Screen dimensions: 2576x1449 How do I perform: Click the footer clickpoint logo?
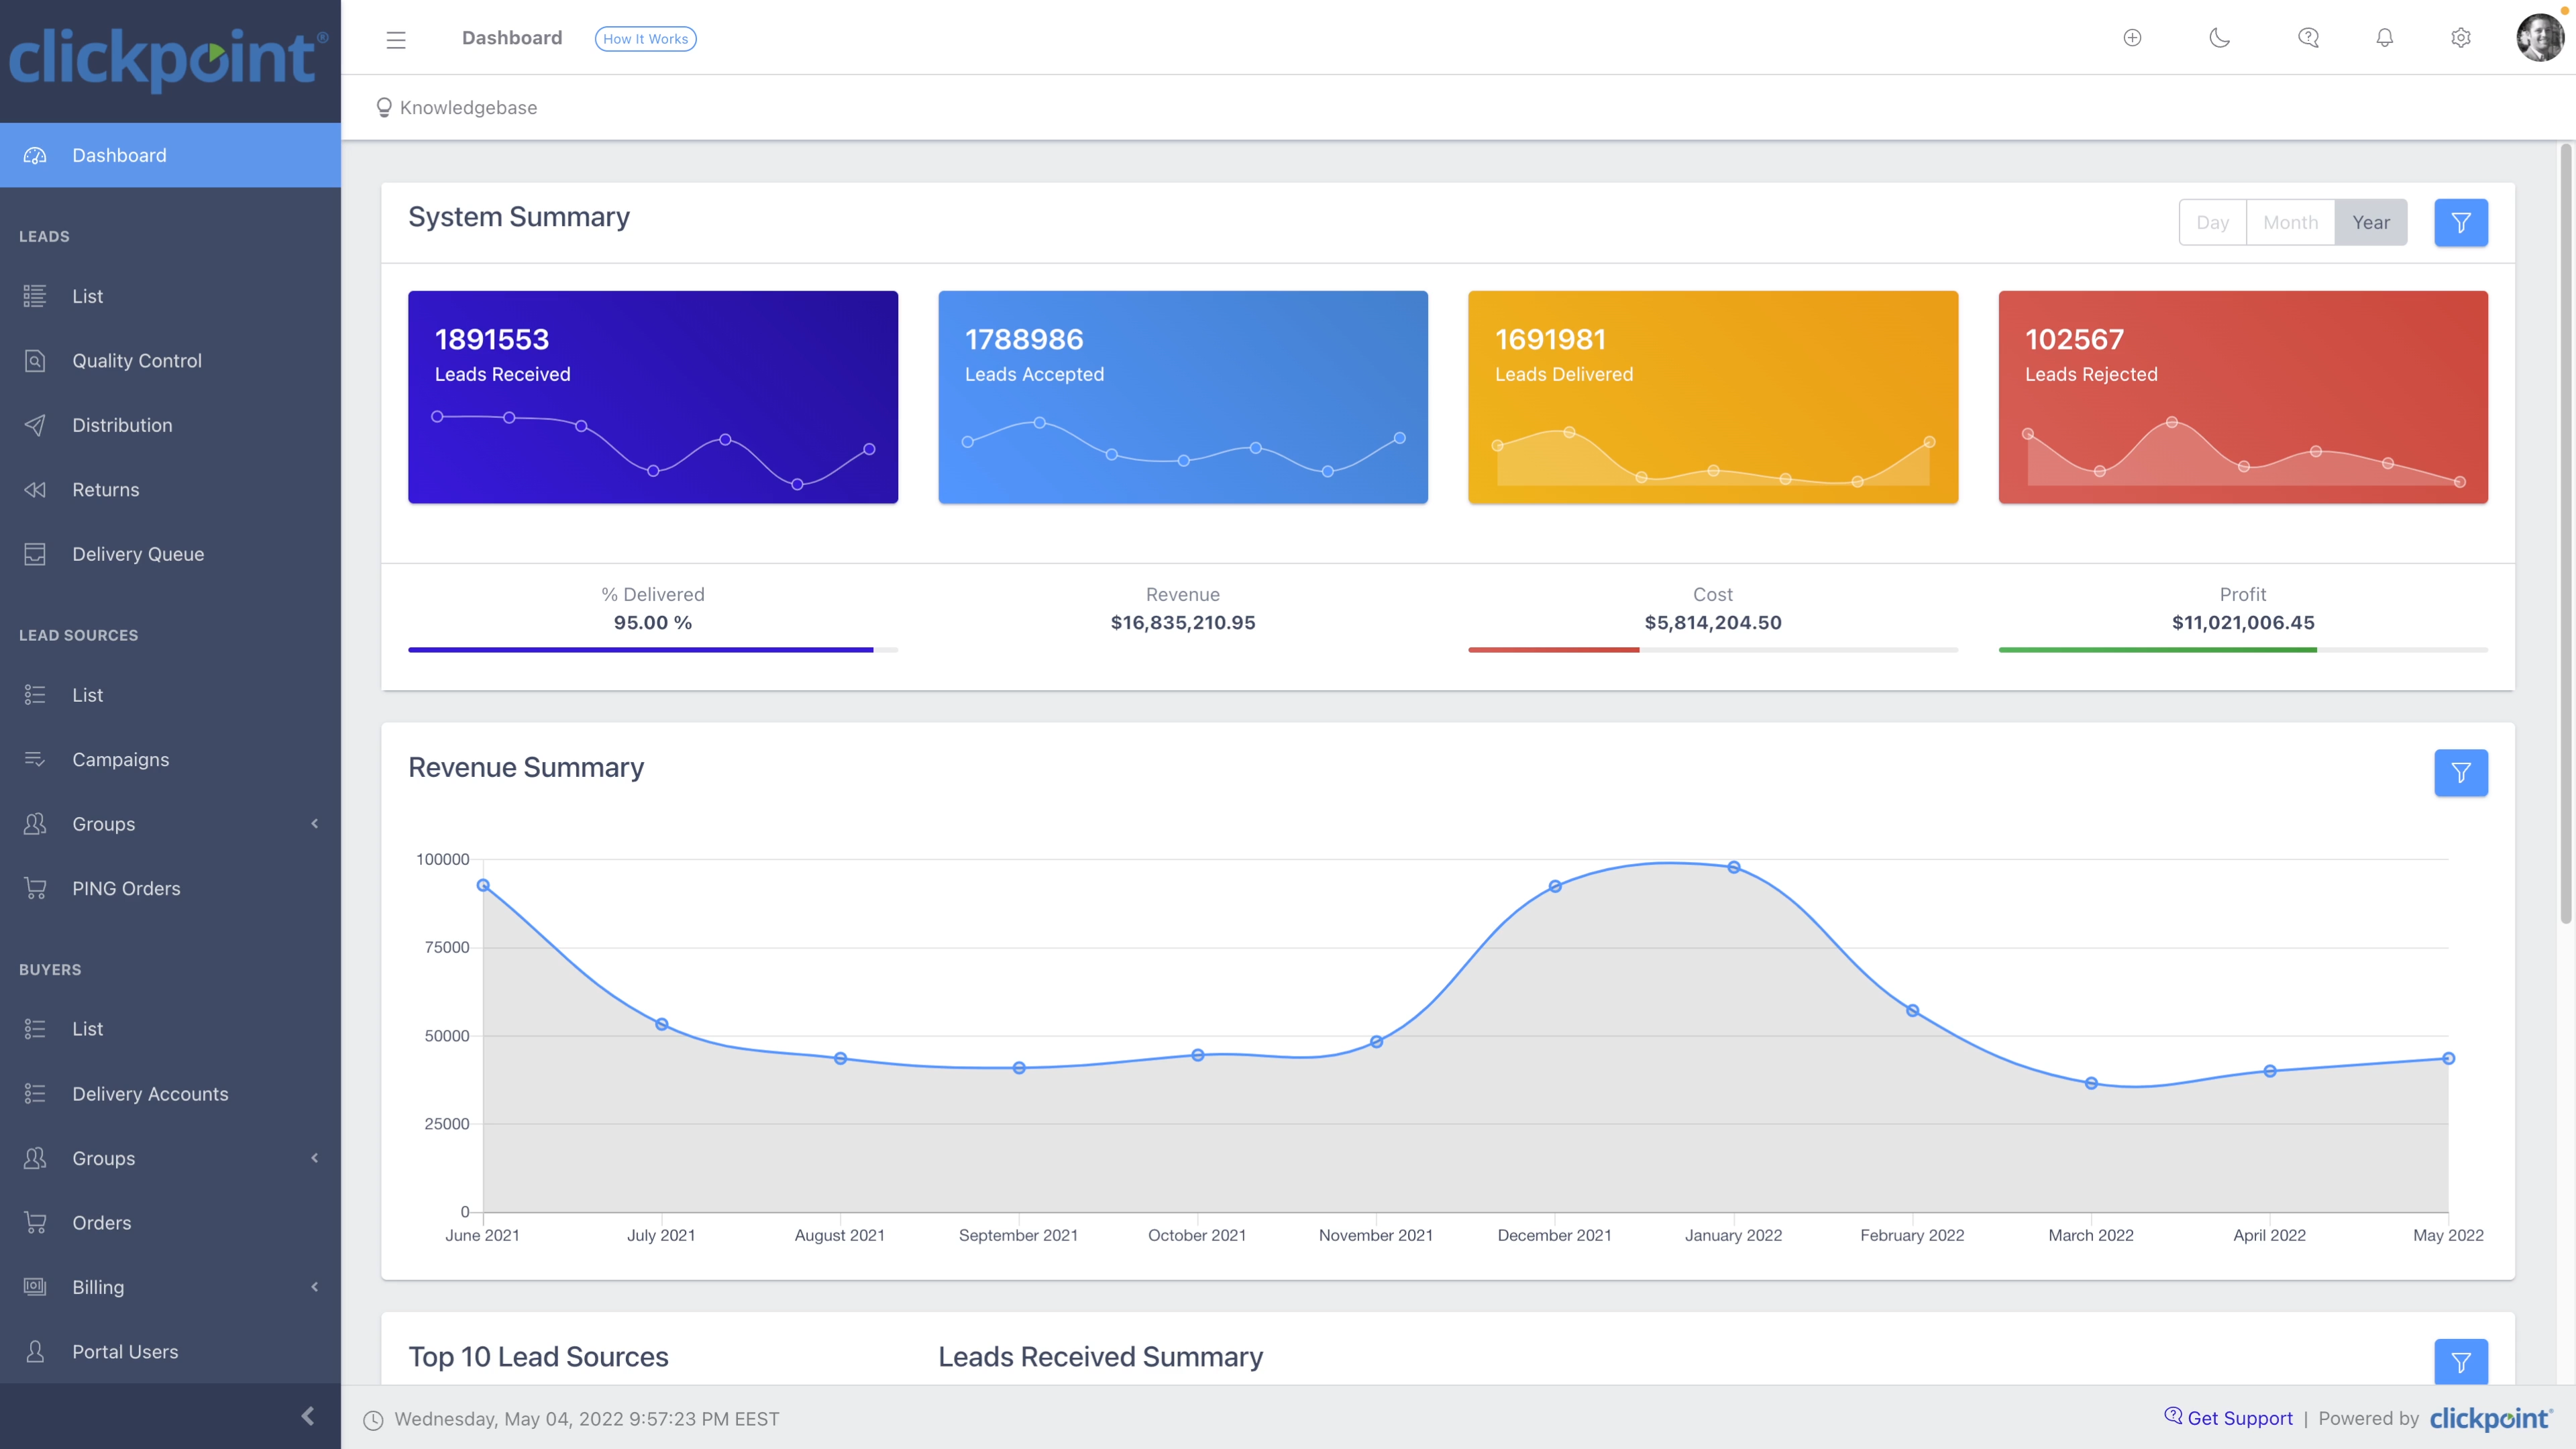point(2491,1418)
